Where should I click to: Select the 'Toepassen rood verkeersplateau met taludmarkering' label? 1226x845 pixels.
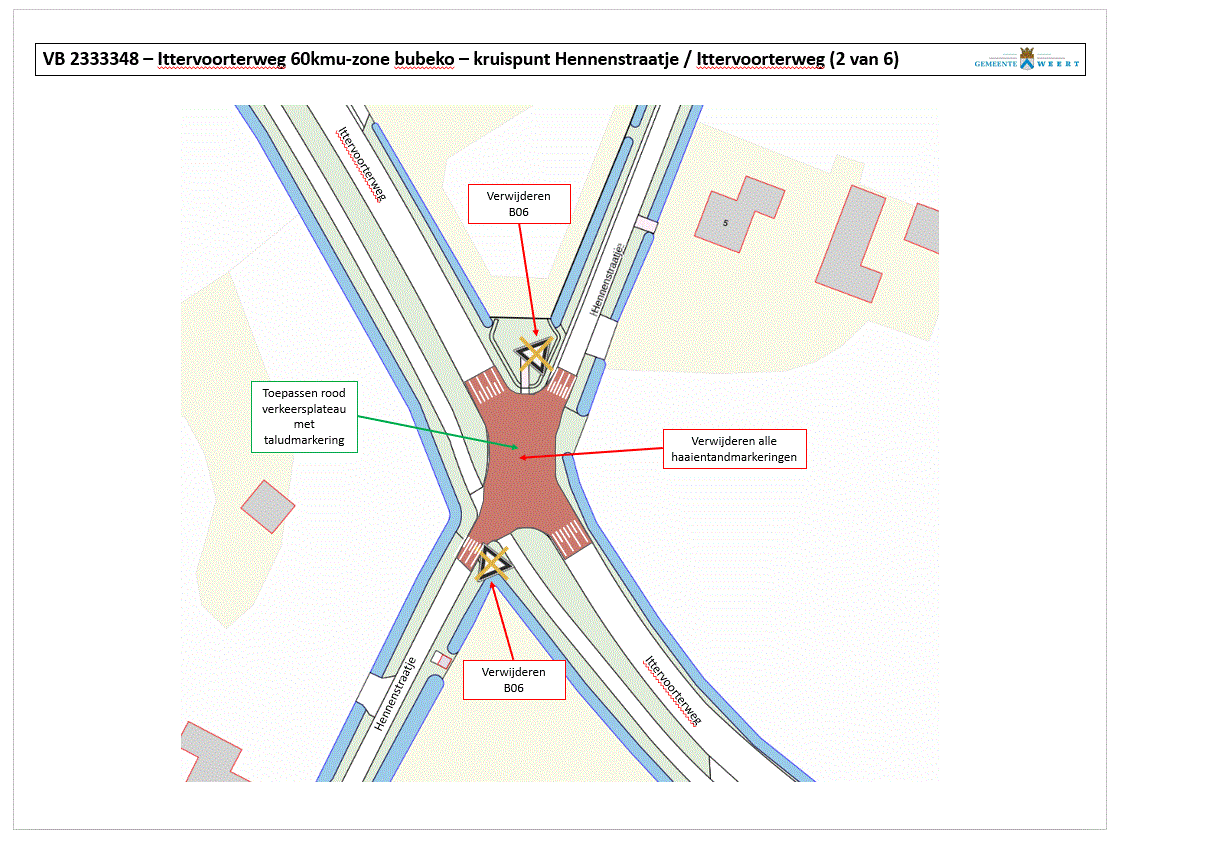(x=304, y=416)
